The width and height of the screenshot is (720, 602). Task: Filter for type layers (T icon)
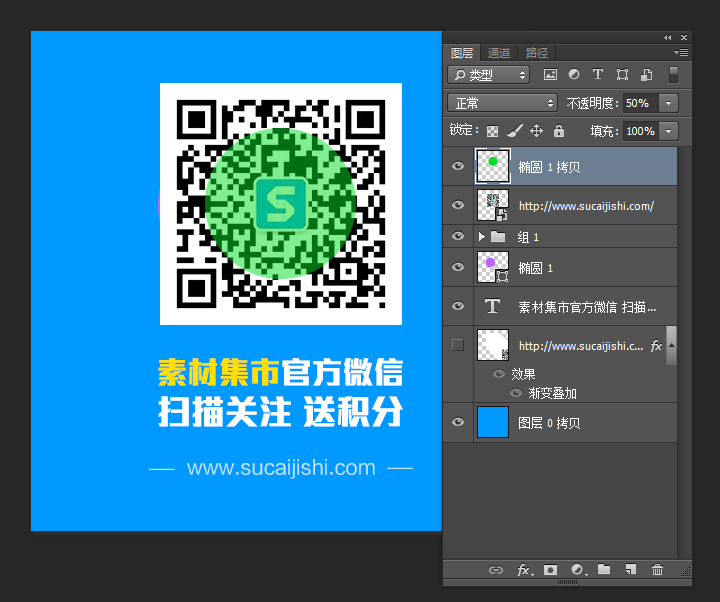(598, 74)
